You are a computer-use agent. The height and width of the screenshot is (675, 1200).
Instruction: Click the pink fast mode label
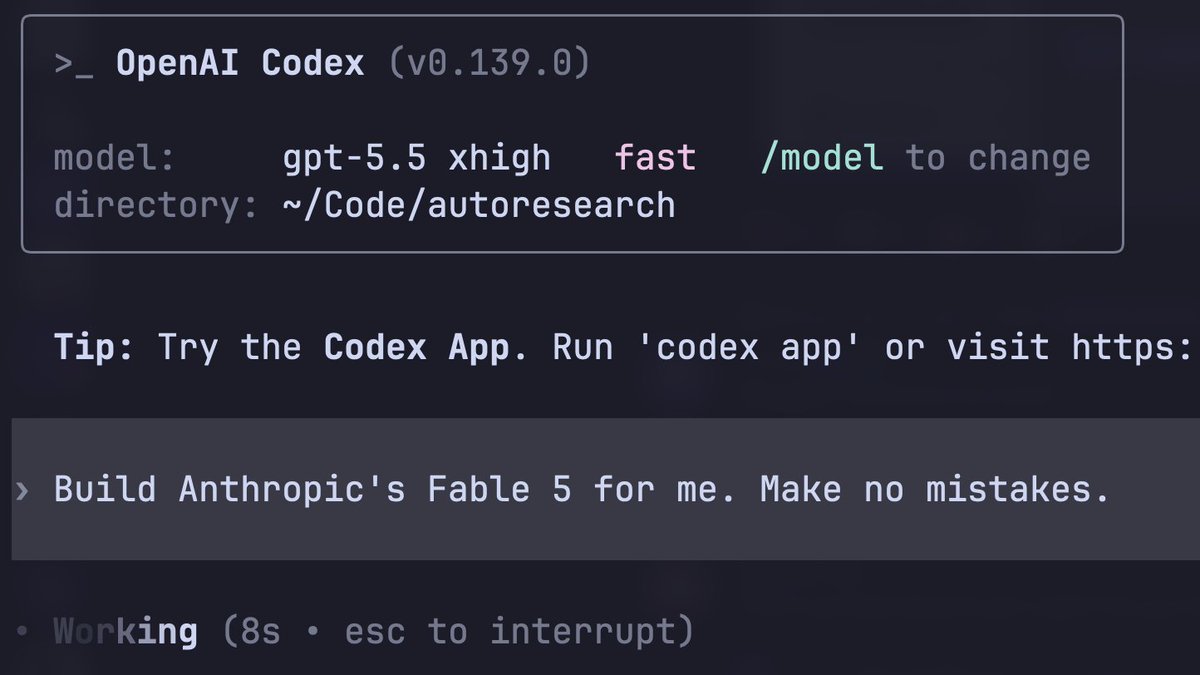point(655,158)
